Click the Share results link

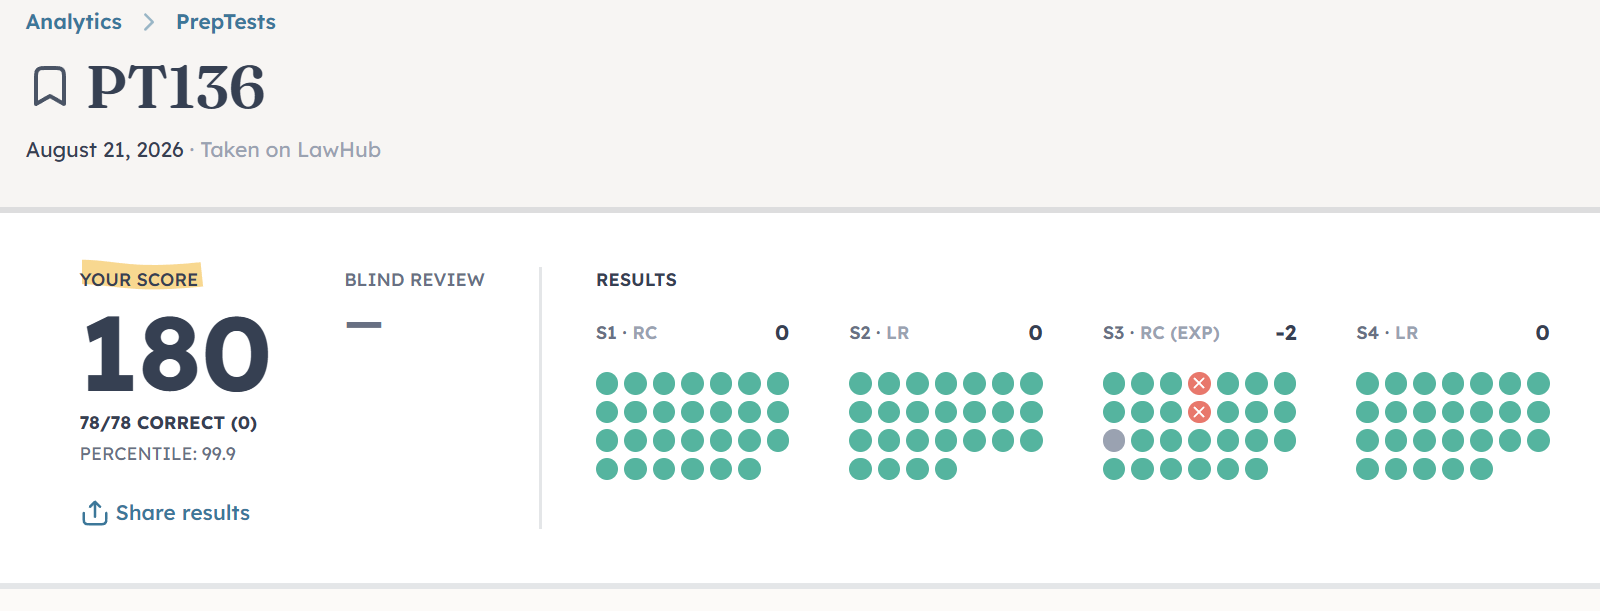click(x=183, y=513)
